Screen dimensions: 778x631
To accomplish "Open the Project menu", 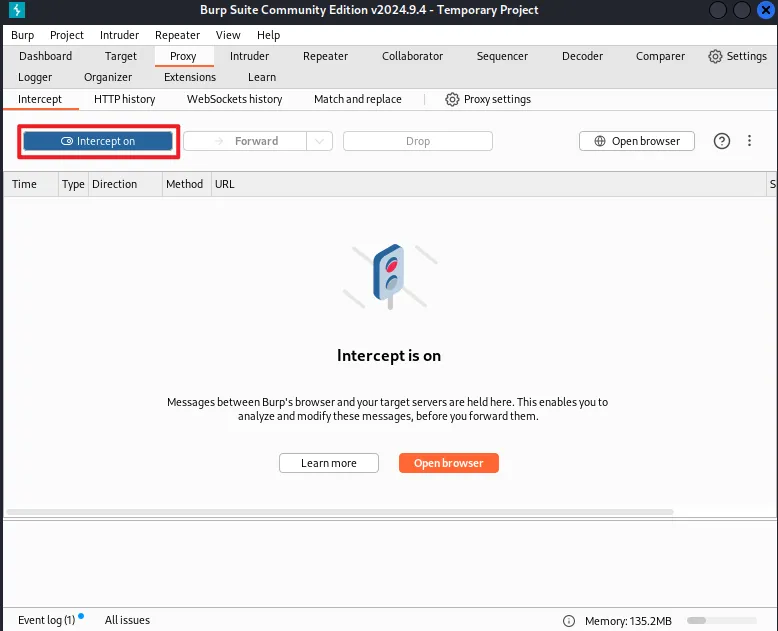I will pos(66,35).
